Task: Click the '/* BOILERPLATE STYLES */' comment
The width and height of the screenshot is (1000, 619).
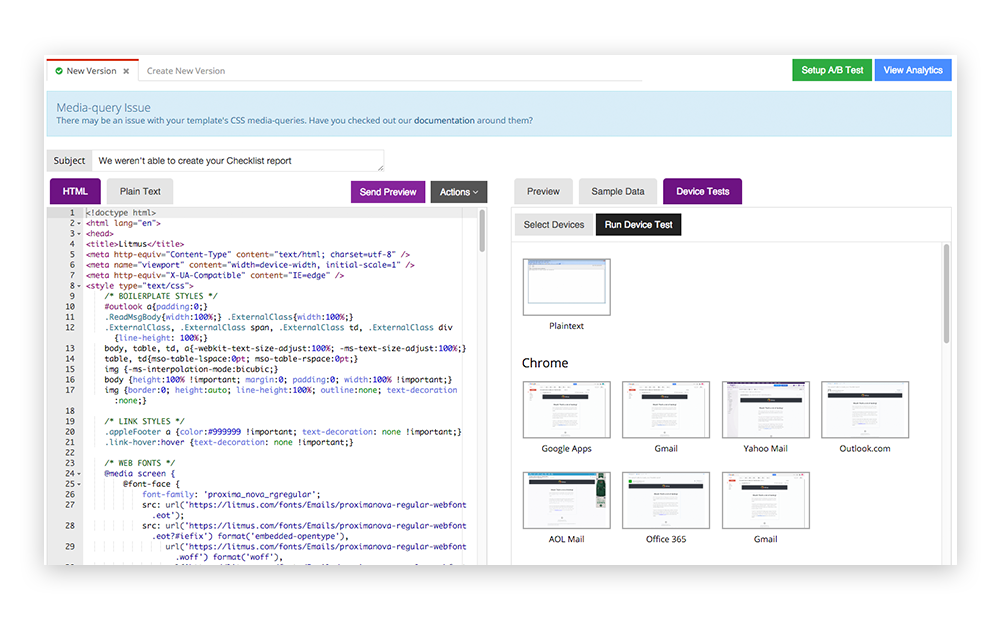Action: (161, 296)
